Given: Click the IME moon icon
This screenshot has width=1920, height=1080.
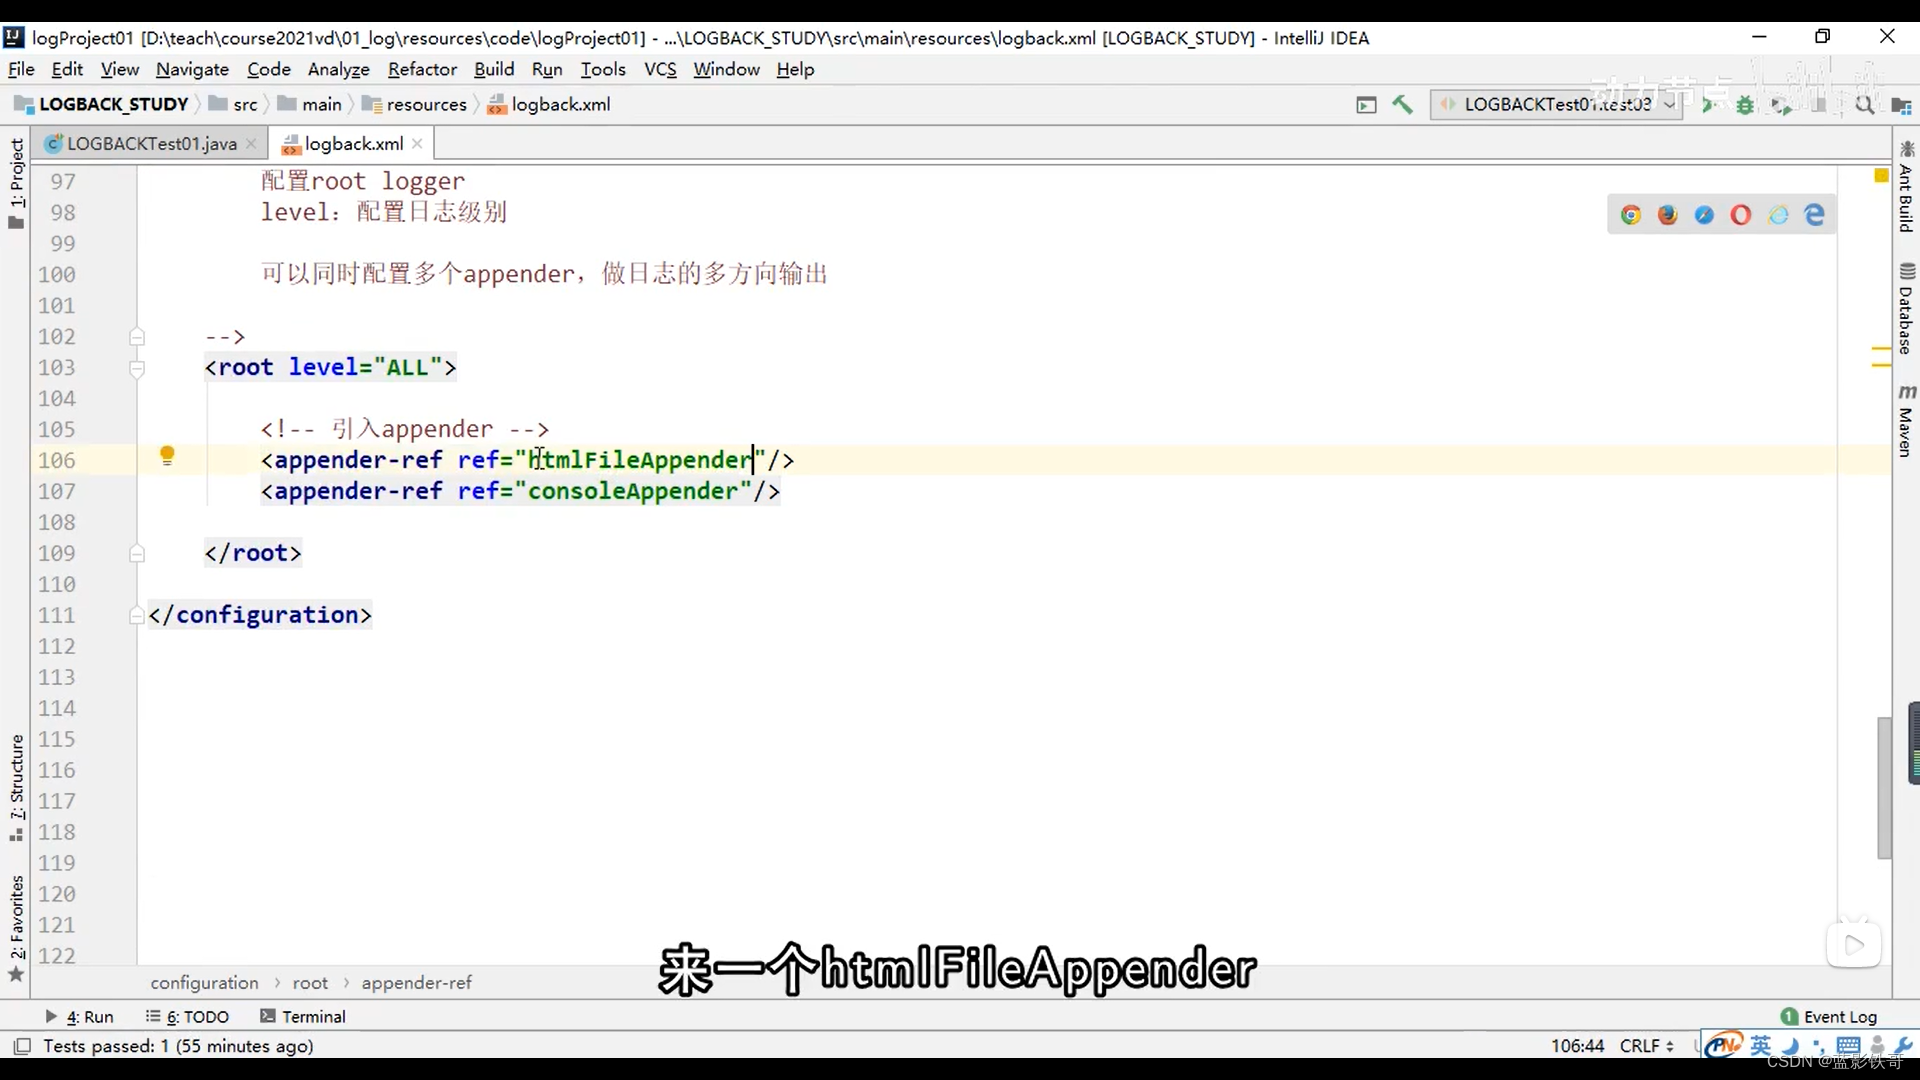Looking at the screenshot, I should 1791,1046.
